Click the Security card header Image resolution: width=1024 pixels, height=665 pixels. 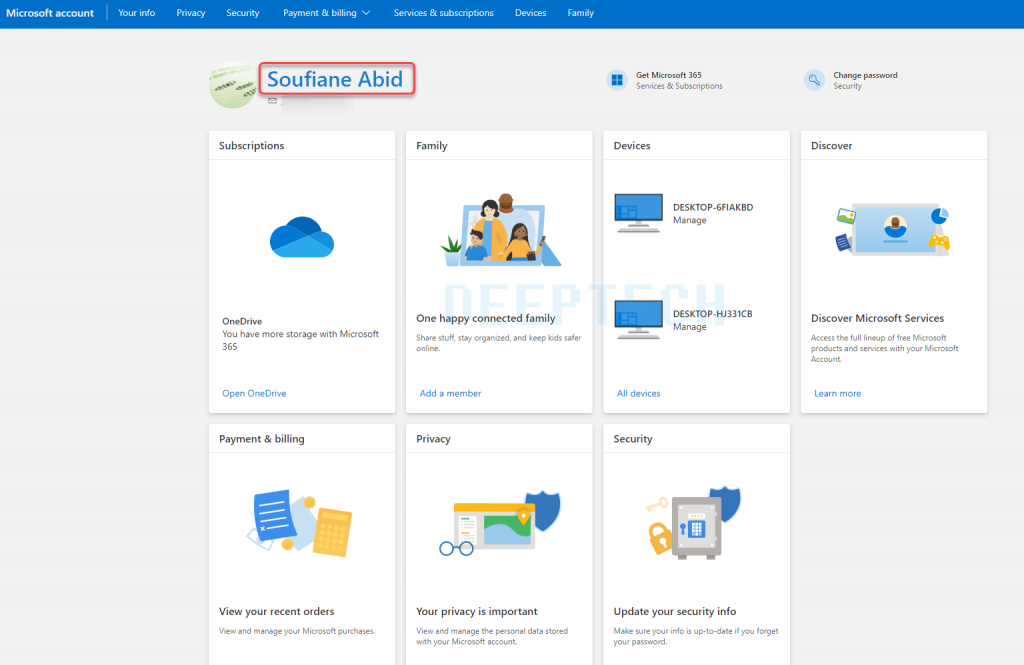click(632, 439)
